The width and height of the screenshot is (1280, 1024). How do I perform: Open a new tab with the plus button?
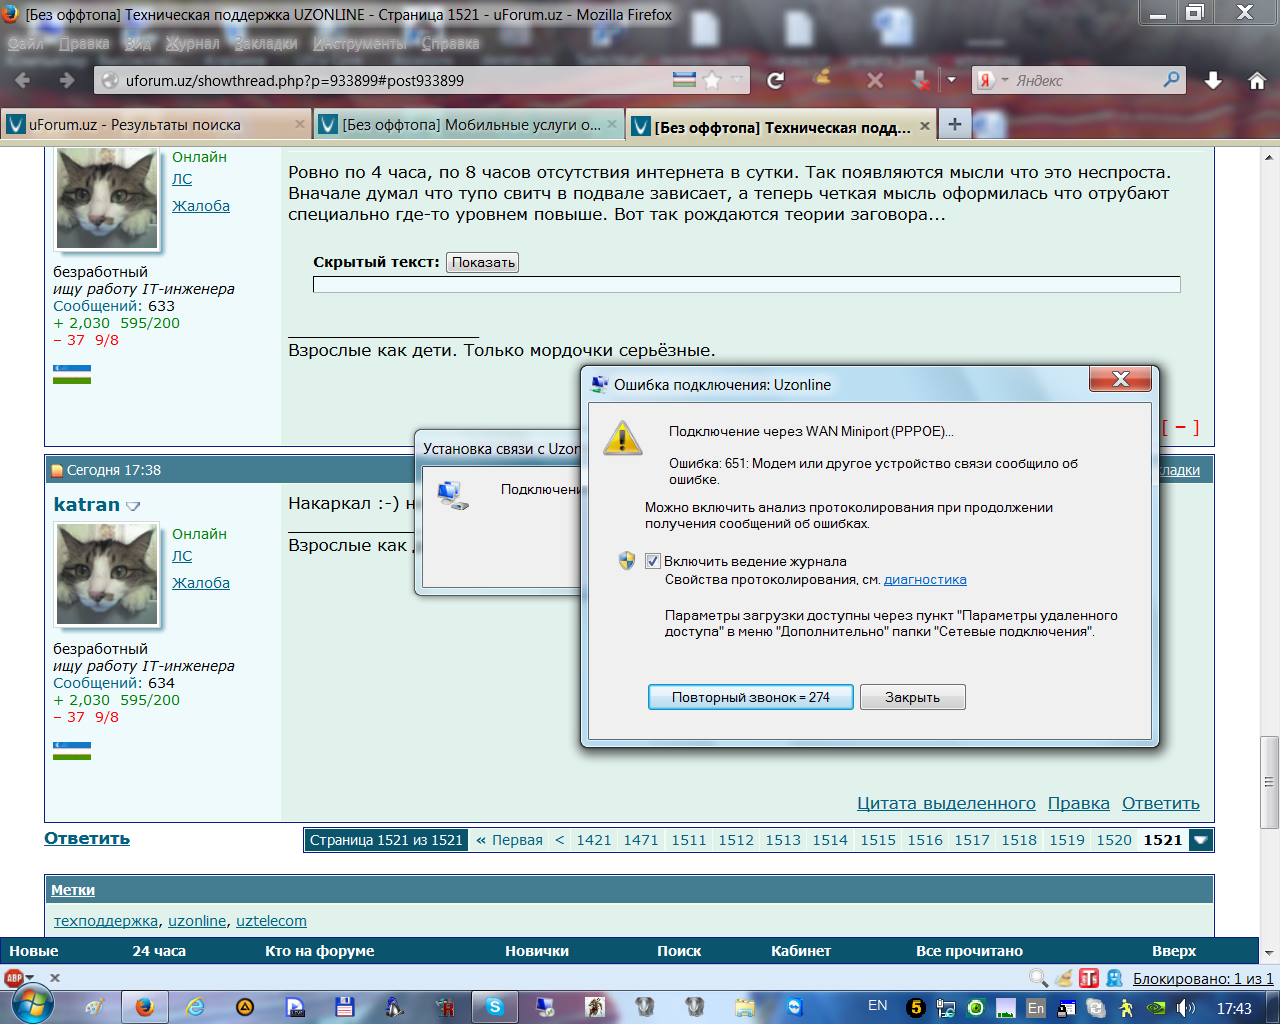point(955,124)
